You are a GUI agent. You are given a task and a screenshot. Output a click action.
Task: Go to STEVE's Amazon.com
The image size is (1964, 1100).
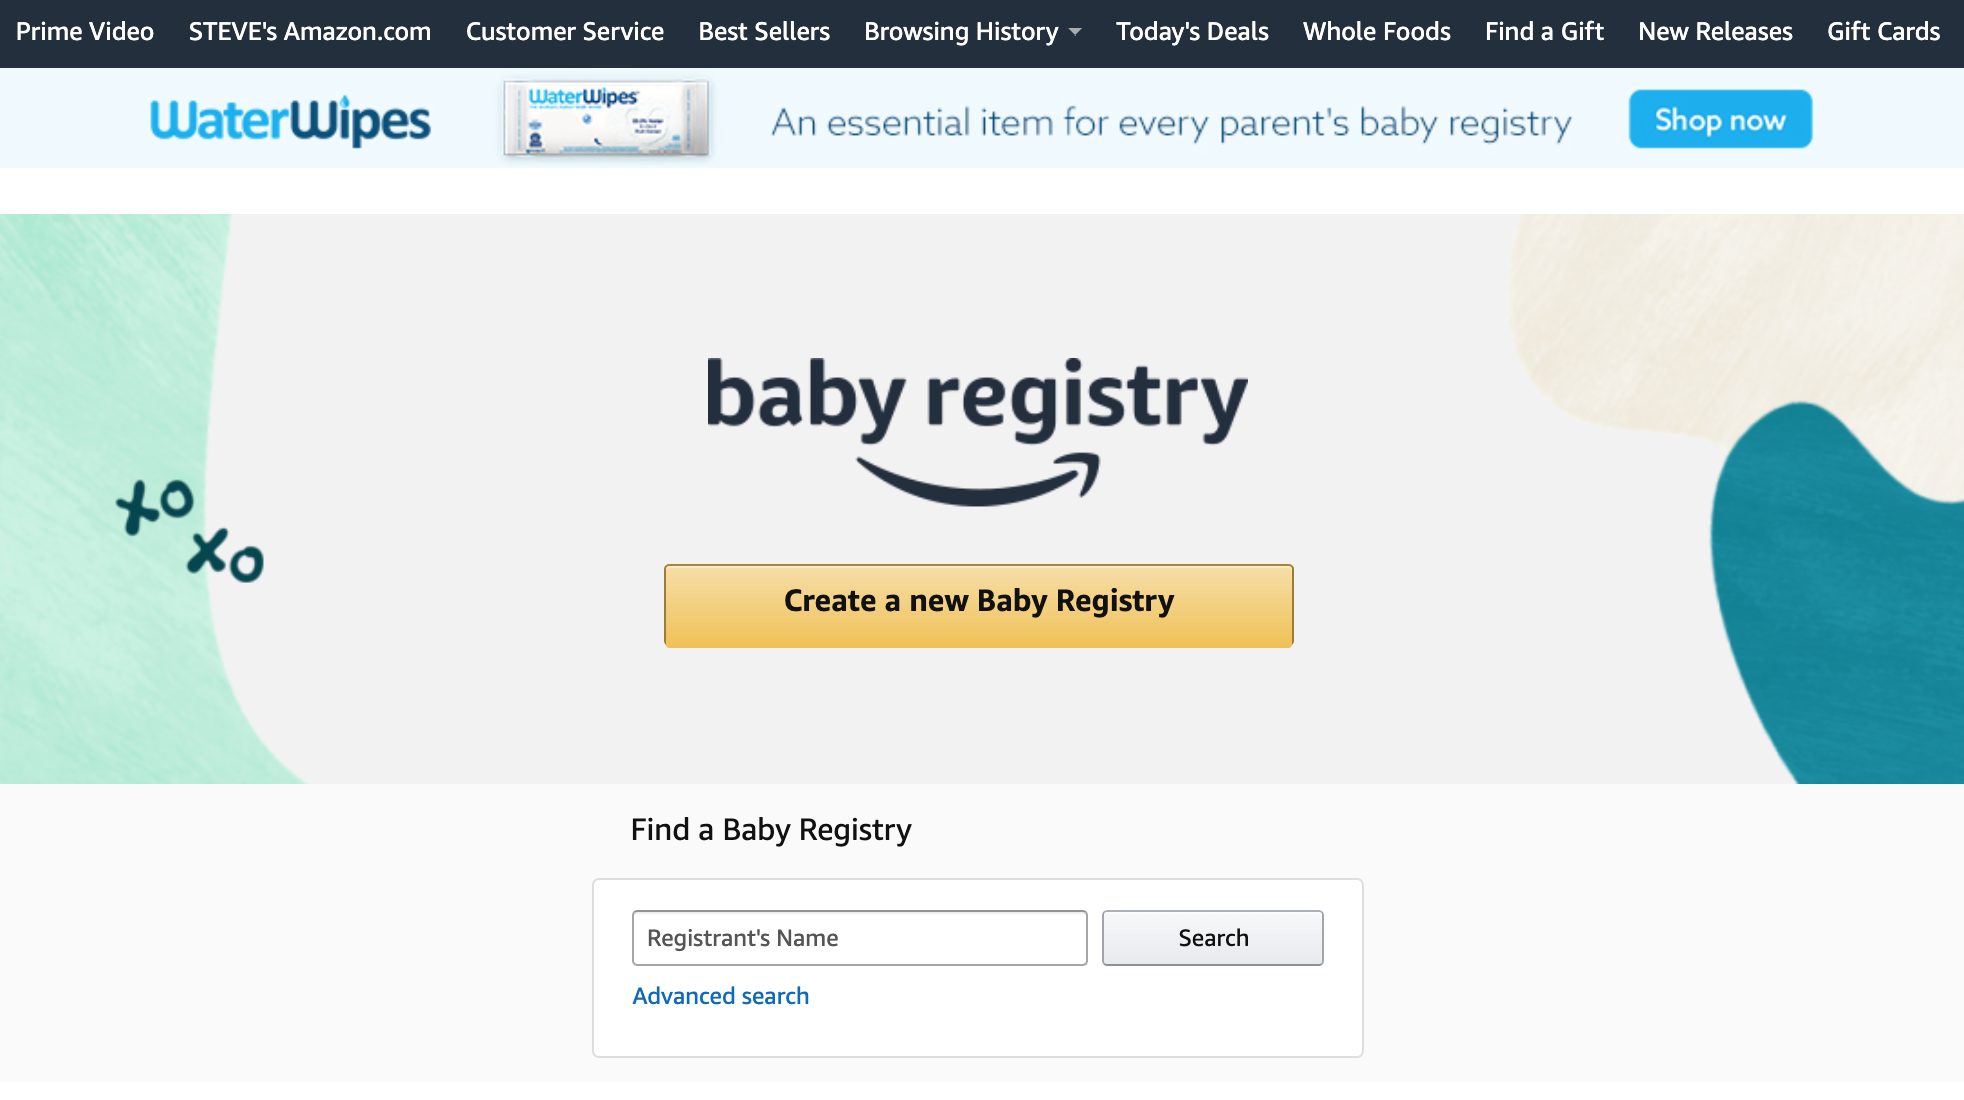click(308, 31)
